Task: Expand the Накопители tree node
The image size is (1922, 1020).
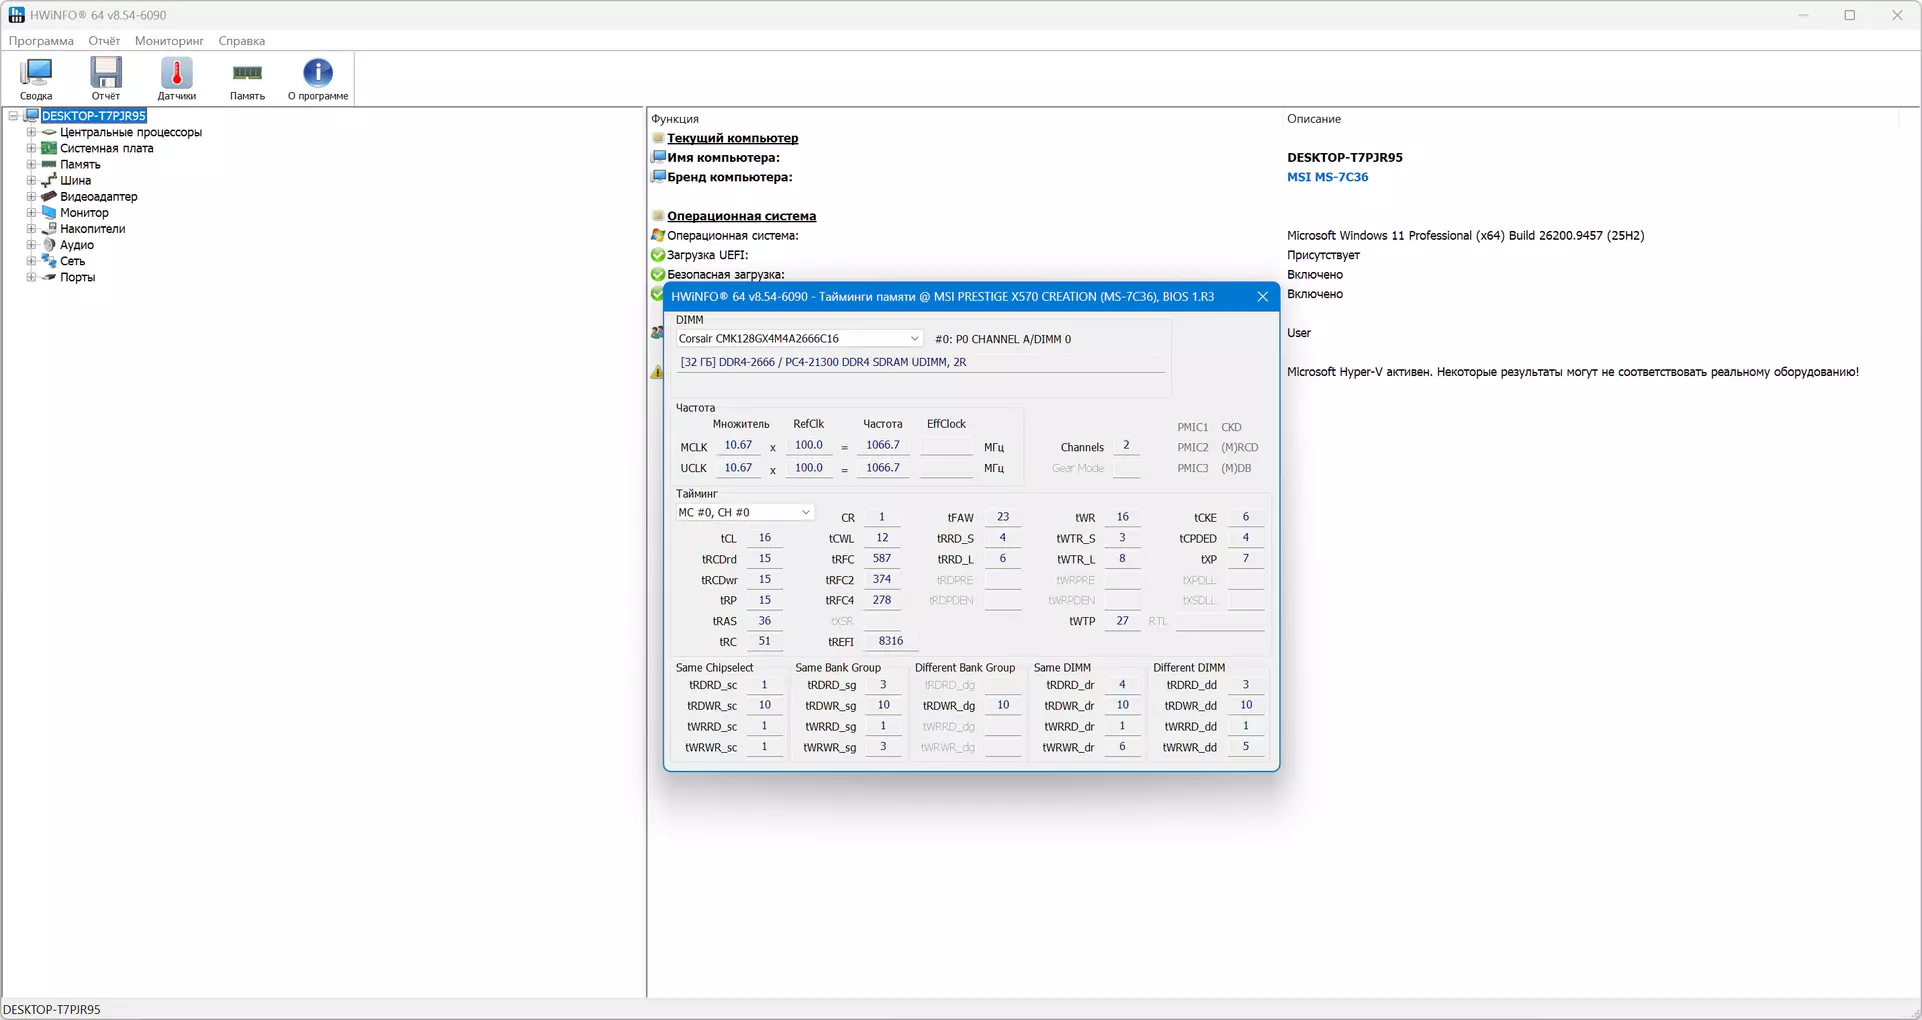Action: 31,229
